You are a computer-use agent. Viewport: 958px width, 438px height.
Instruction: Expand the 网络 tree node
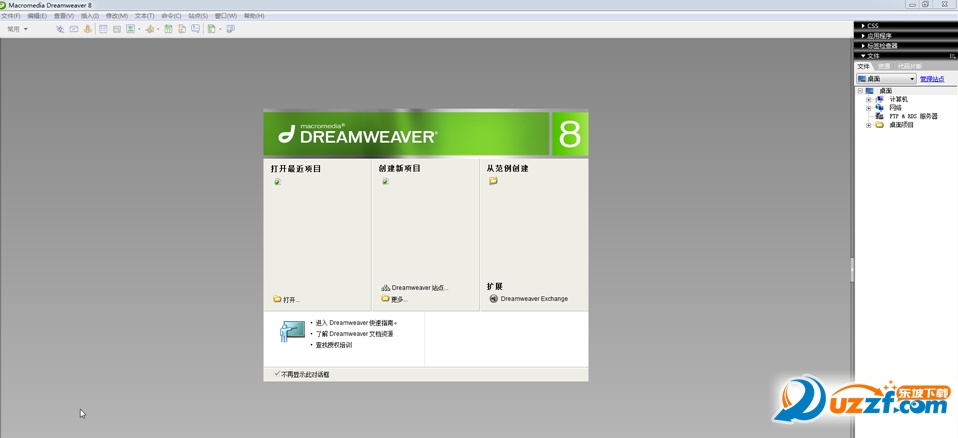[x=869, y=108]
